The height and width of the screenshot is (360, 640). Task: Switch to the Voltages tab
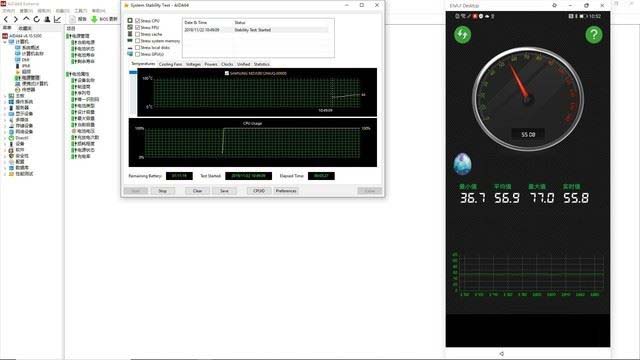coord(193,64)
